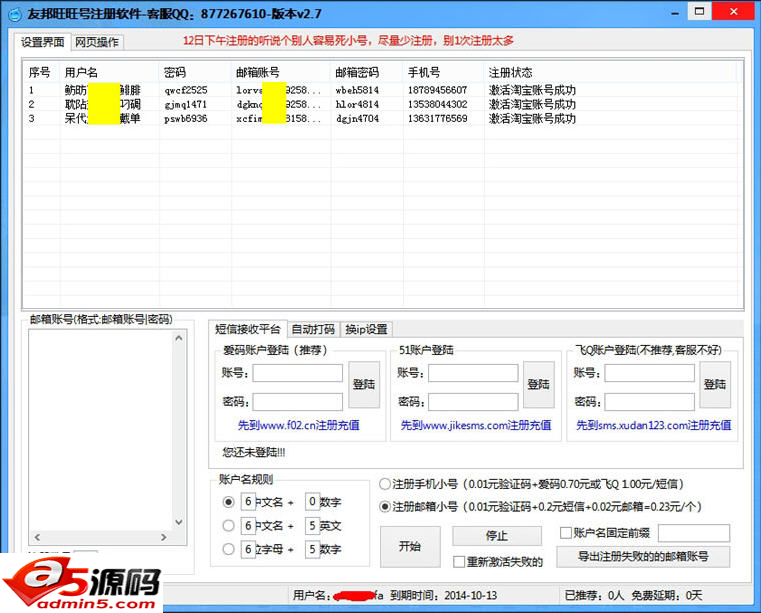Viewport: 761px width, 613px height.
Task: Click the 爱码 account 密码 field
Action: coord(297,402)
